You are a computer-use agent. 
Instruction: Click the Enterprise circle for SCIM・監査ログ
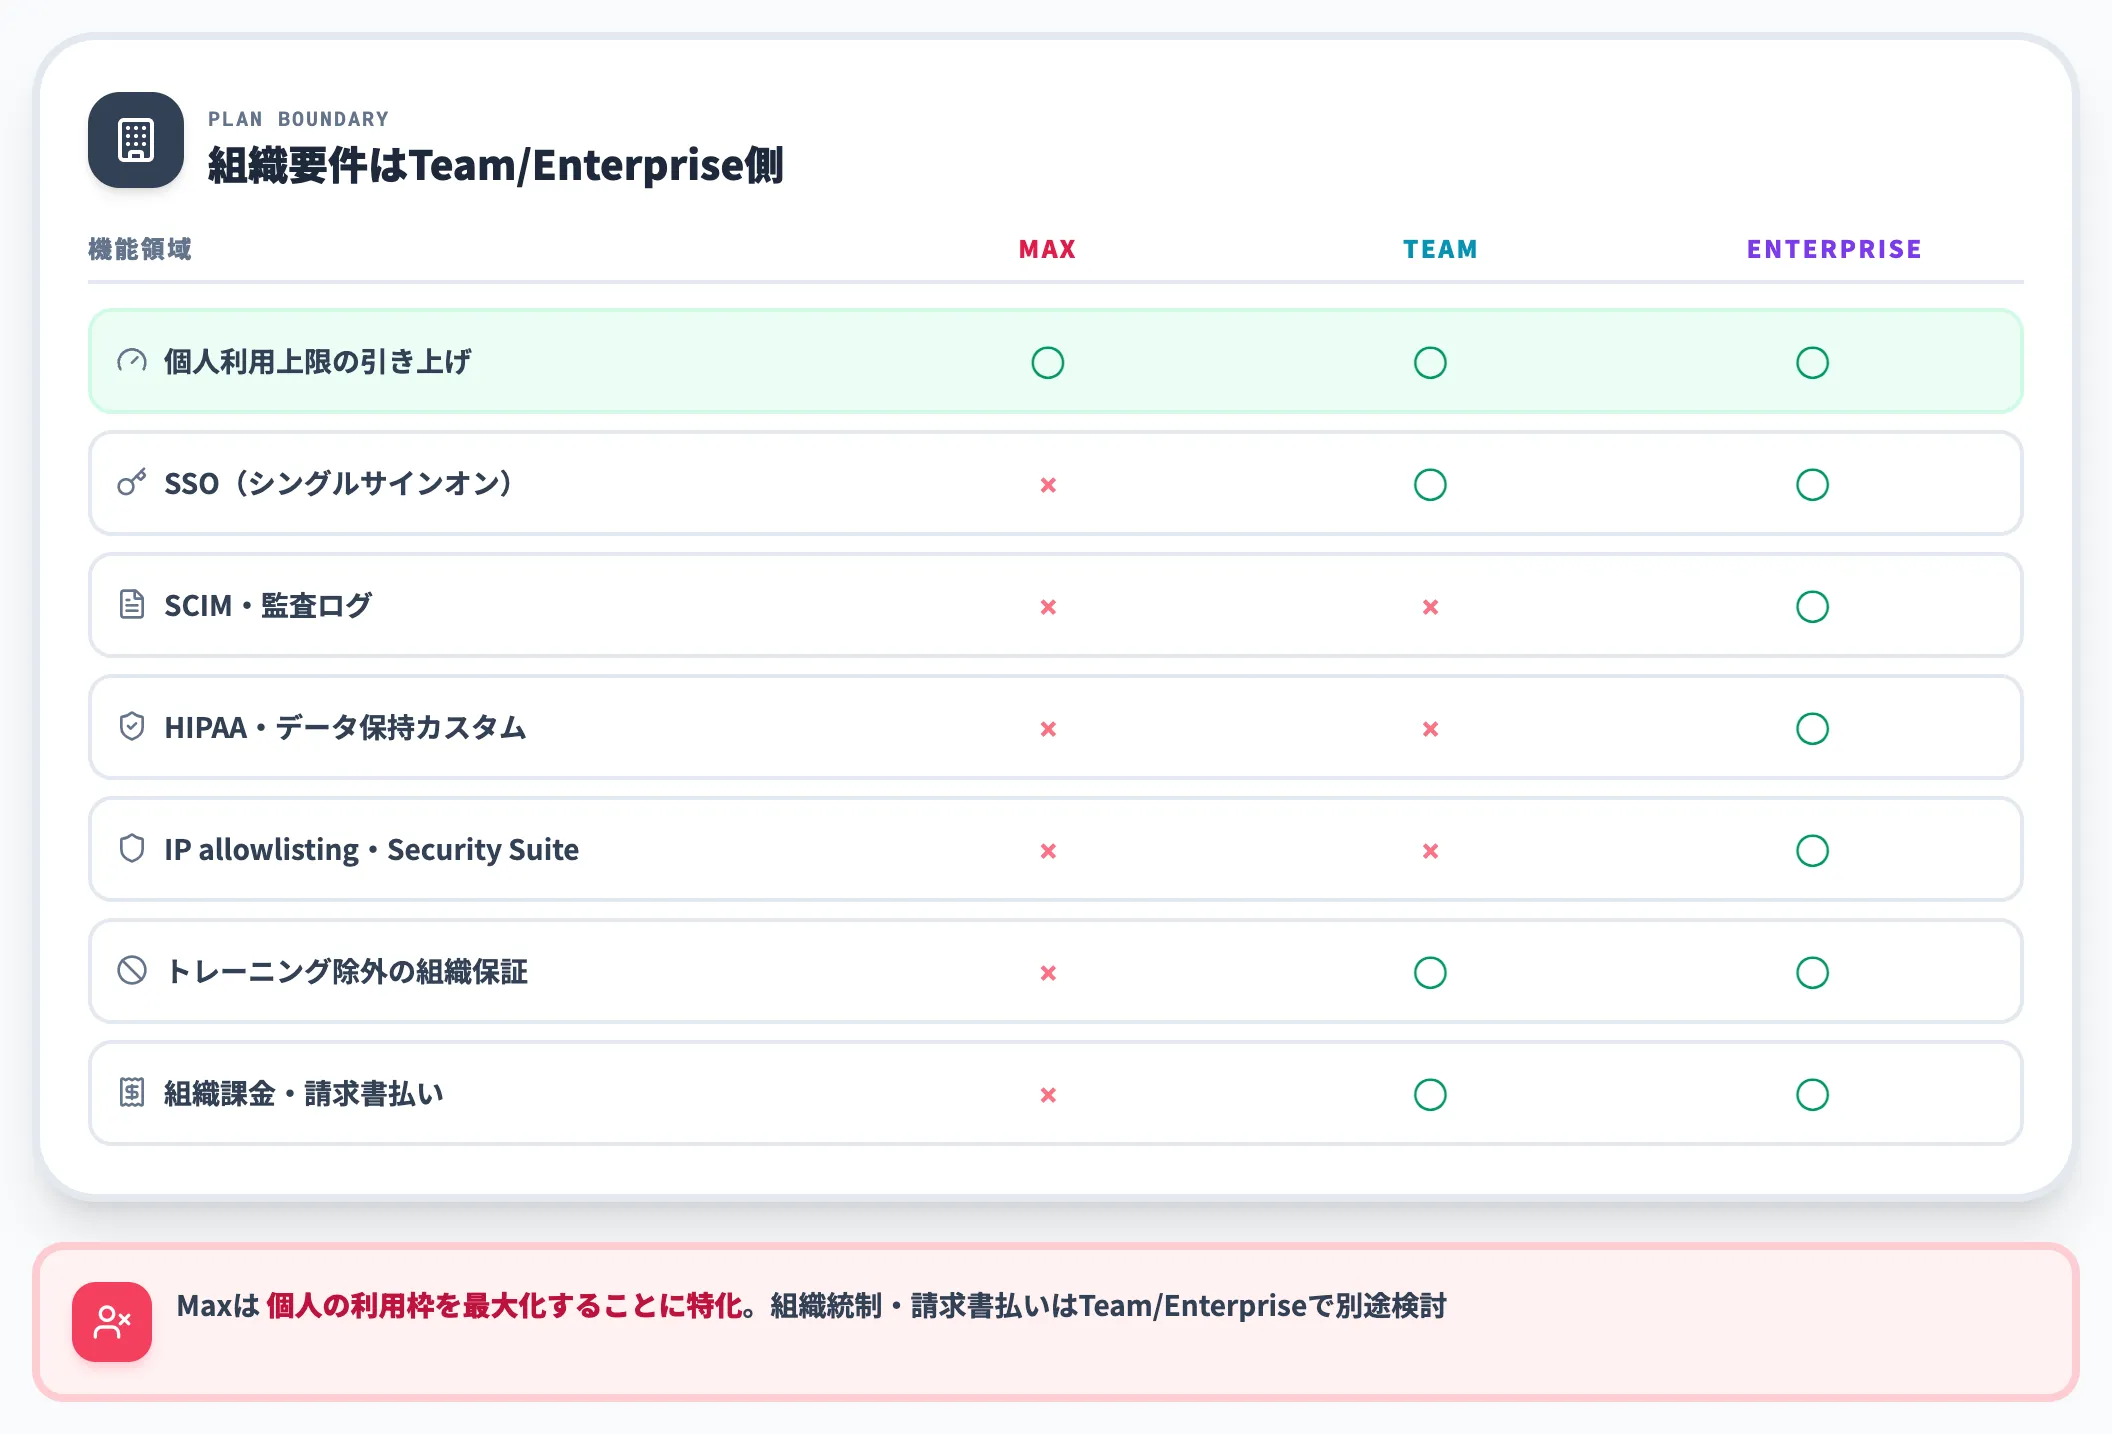pos(1812,607)
